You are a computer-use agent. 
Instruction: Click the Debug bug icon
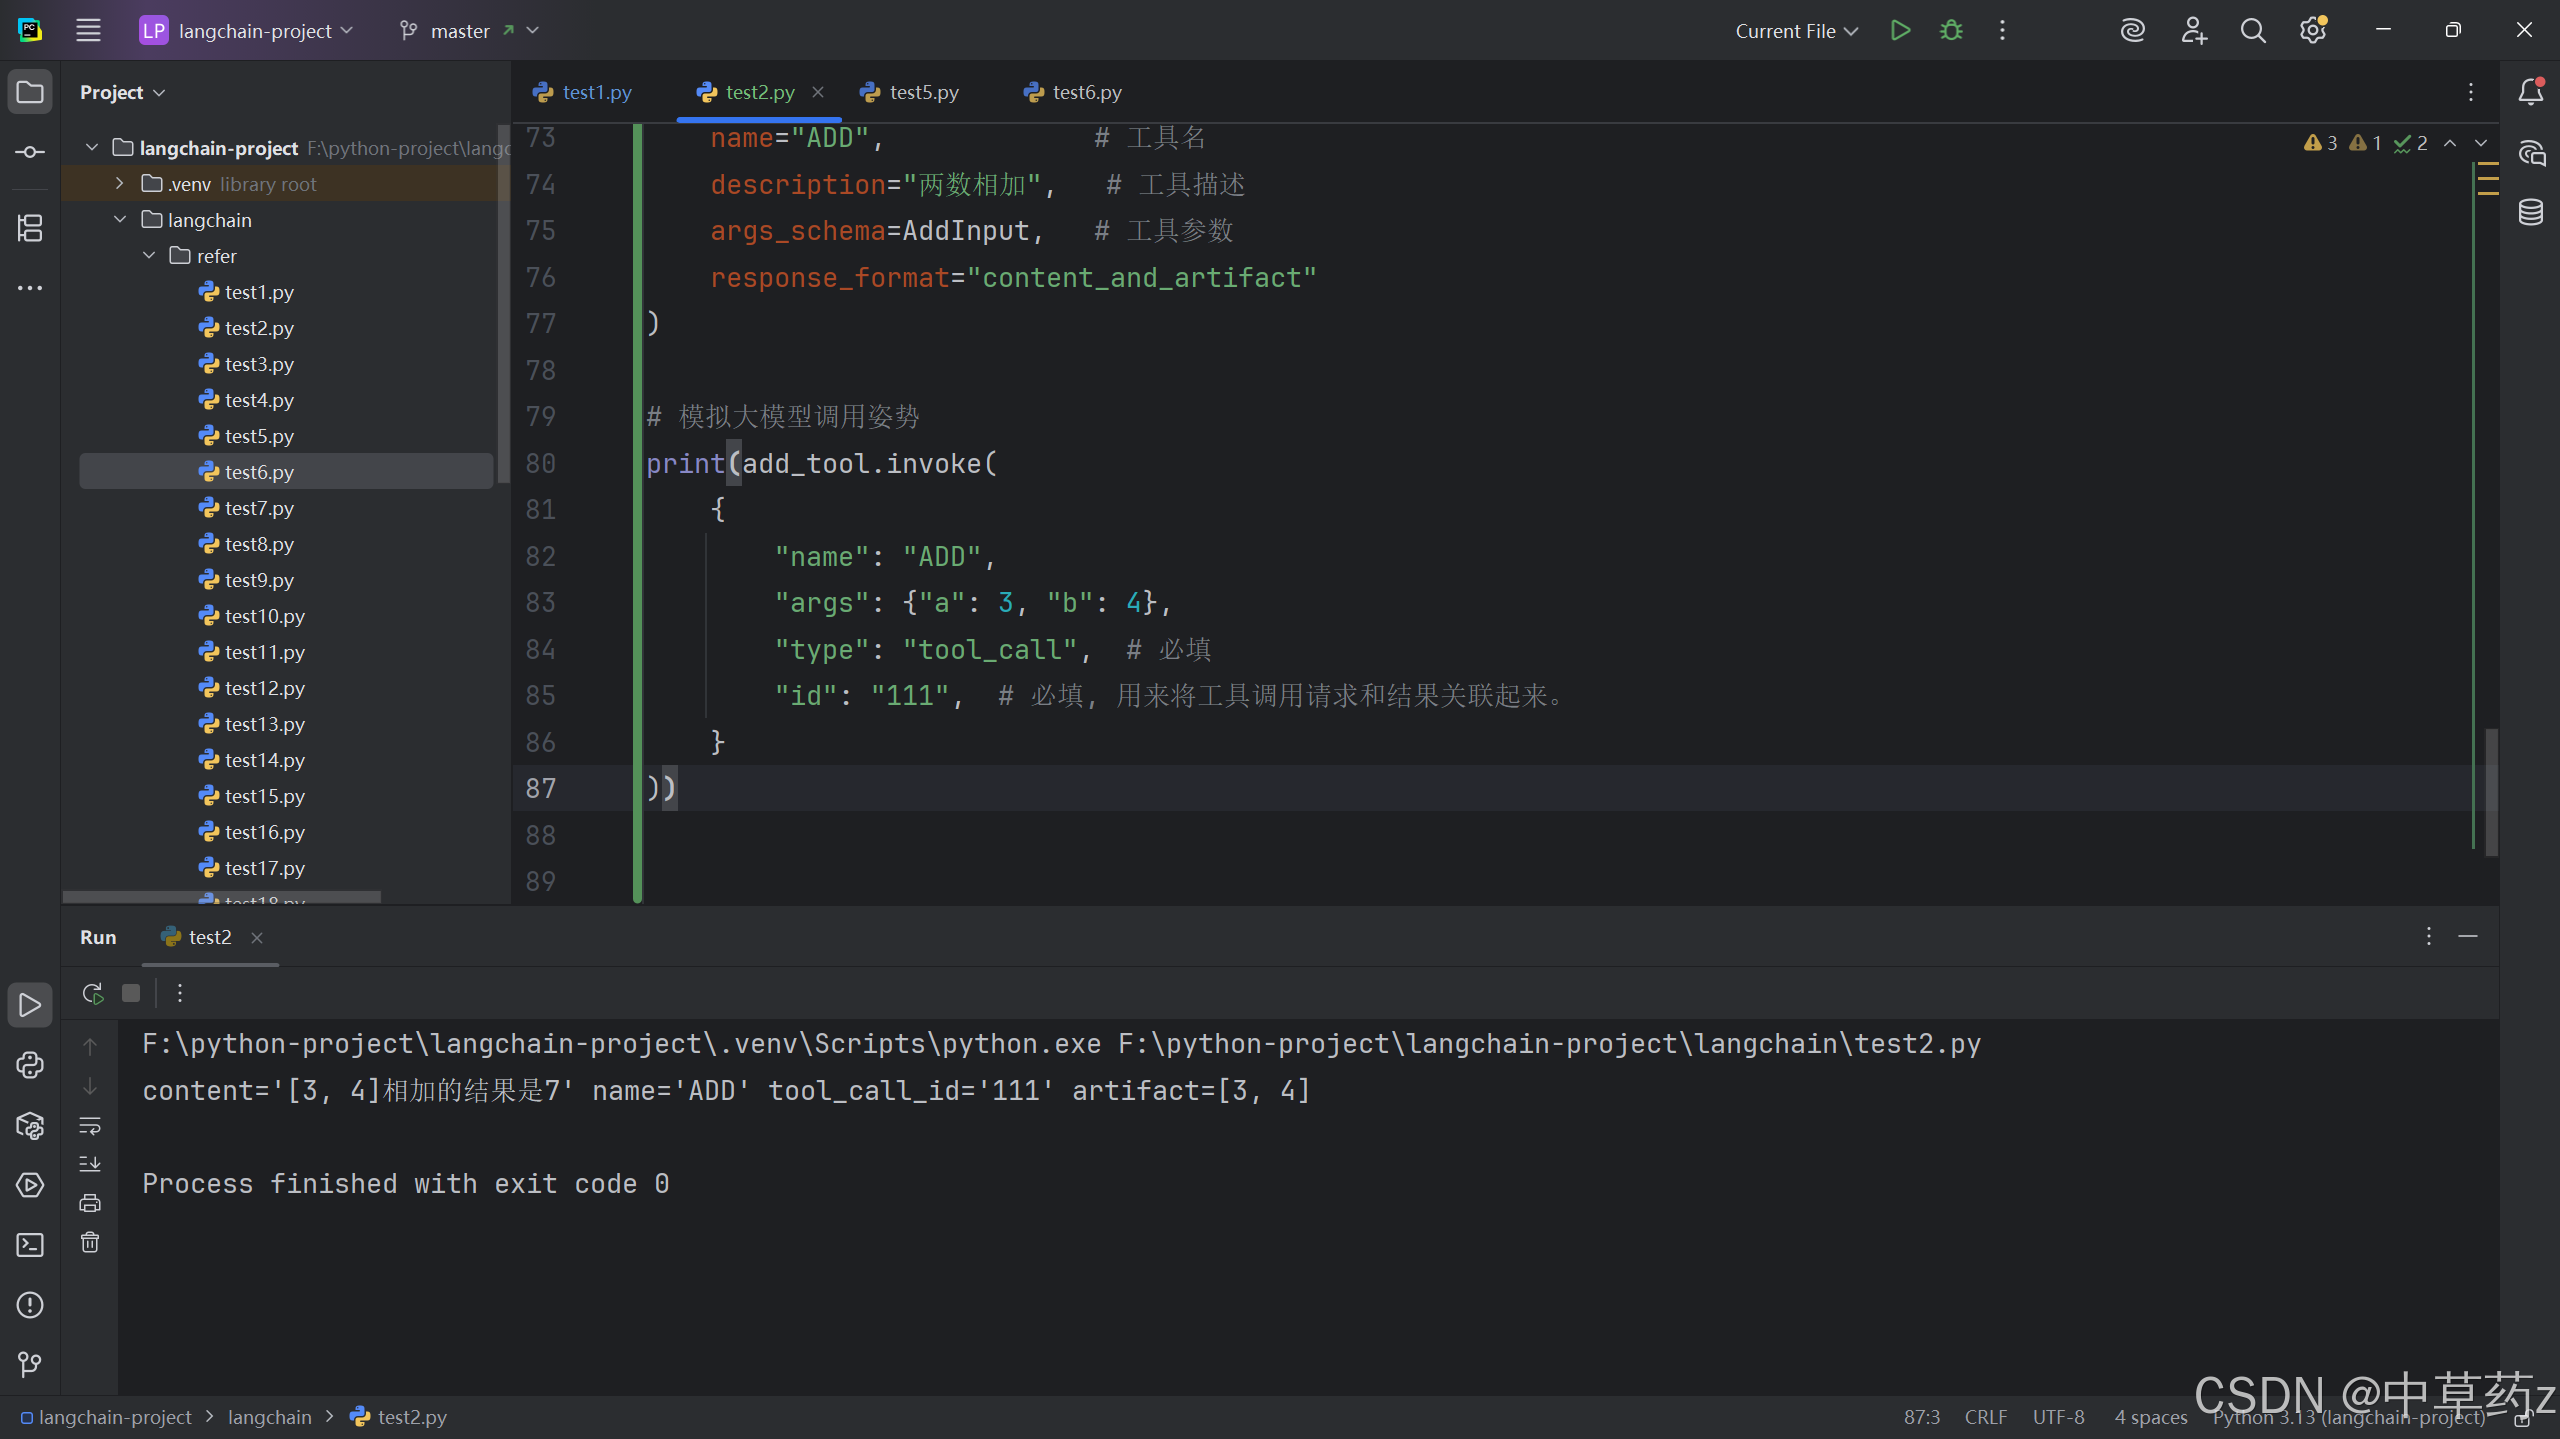click(1951, 30)
